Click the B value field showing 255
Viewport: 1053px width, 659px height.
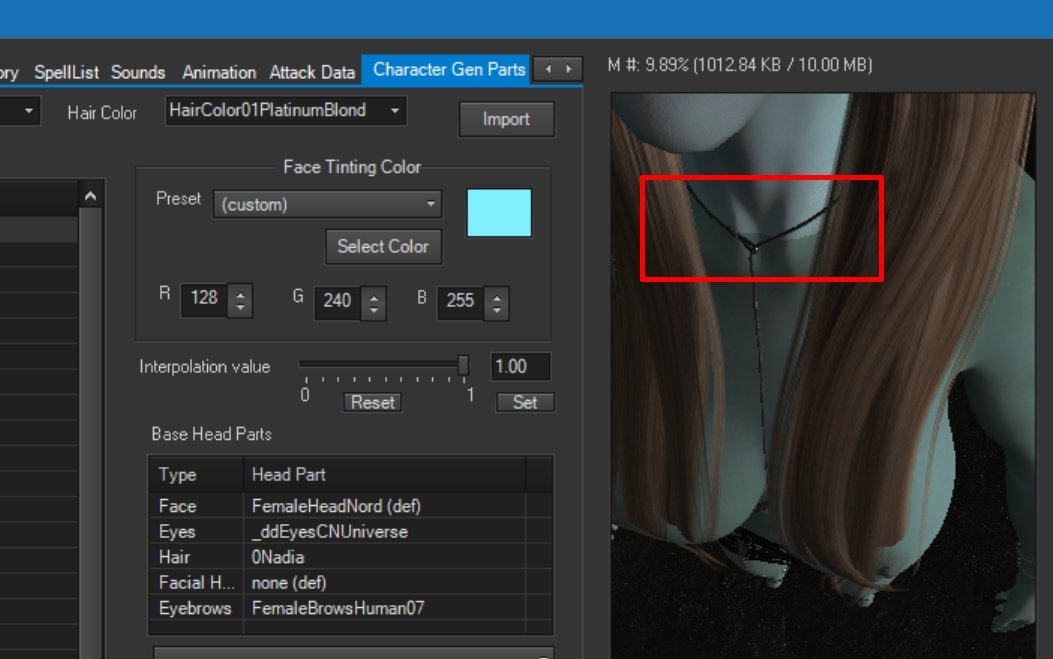coord(461,301)
